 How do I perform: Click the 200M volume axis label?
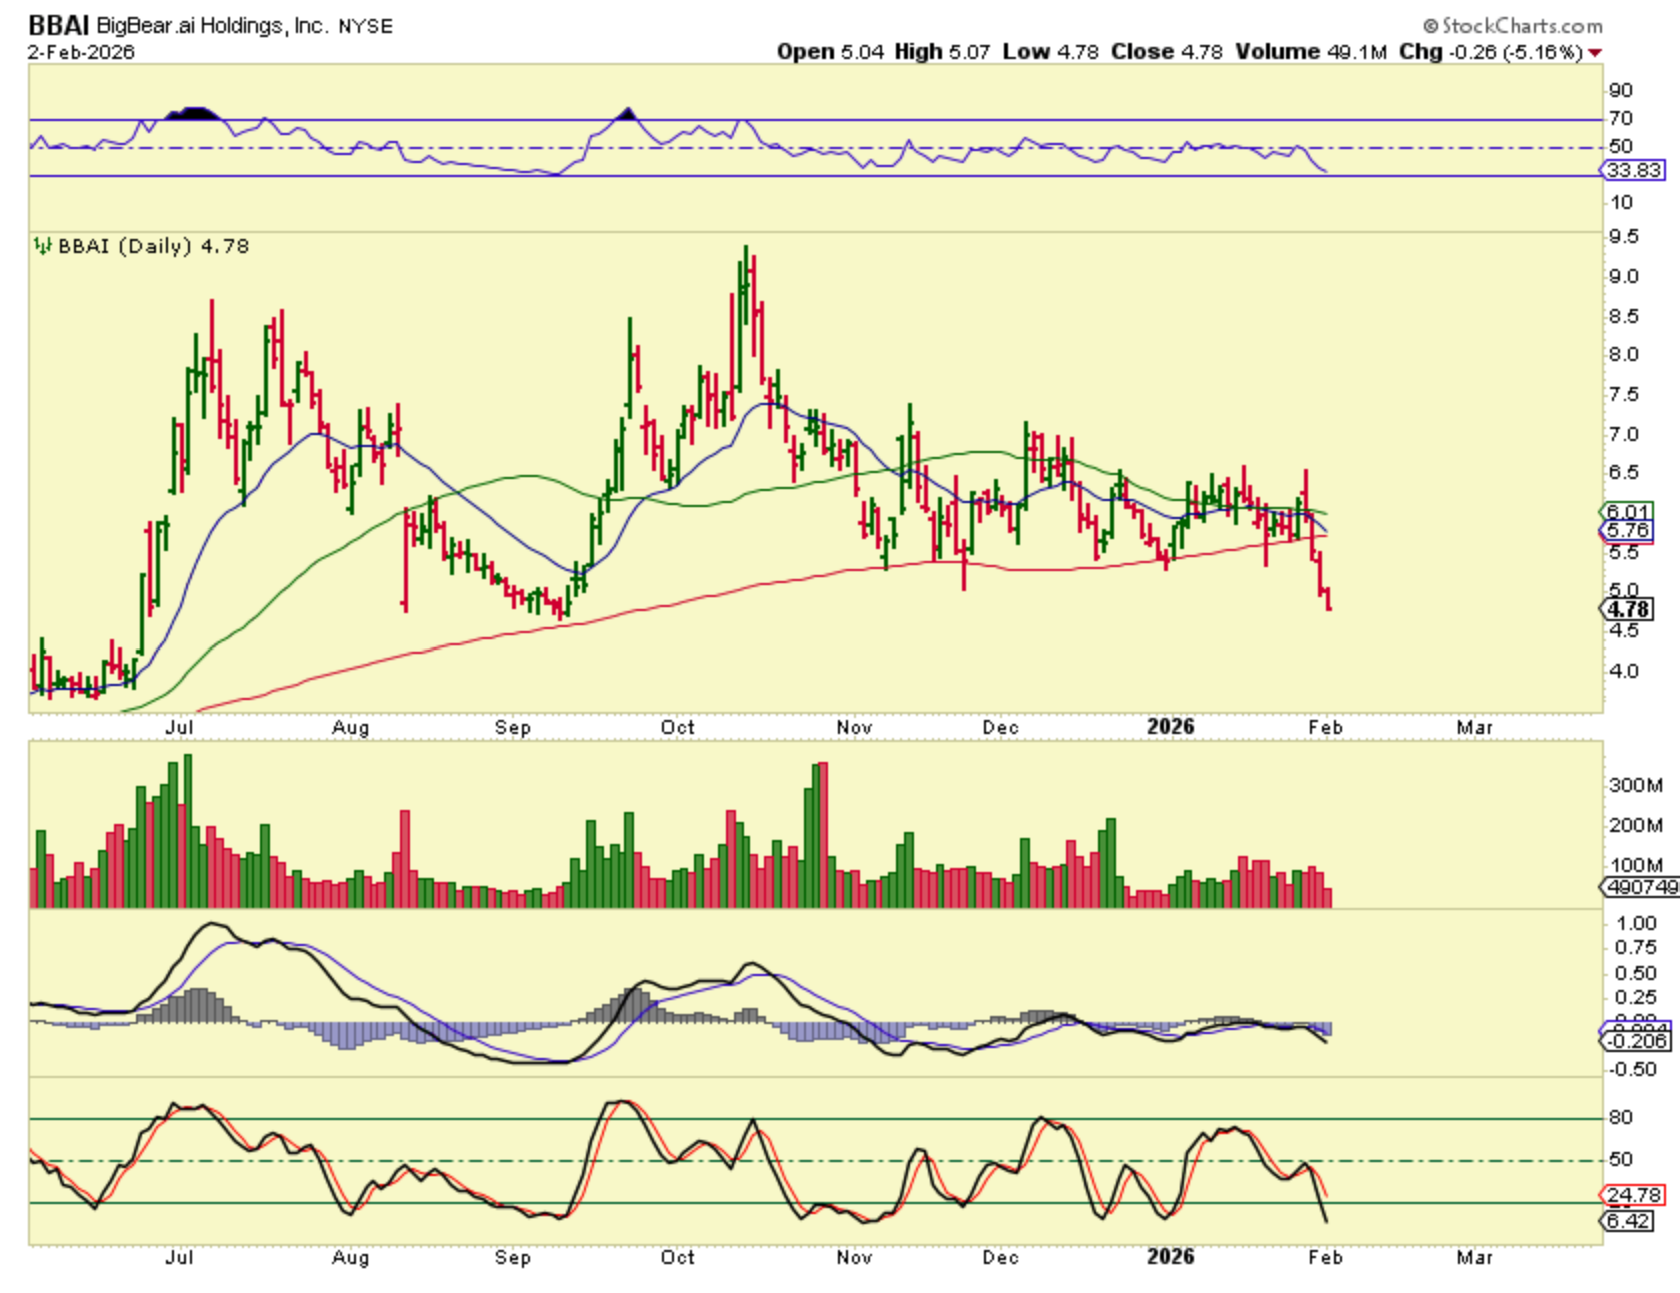point(1635,825)
